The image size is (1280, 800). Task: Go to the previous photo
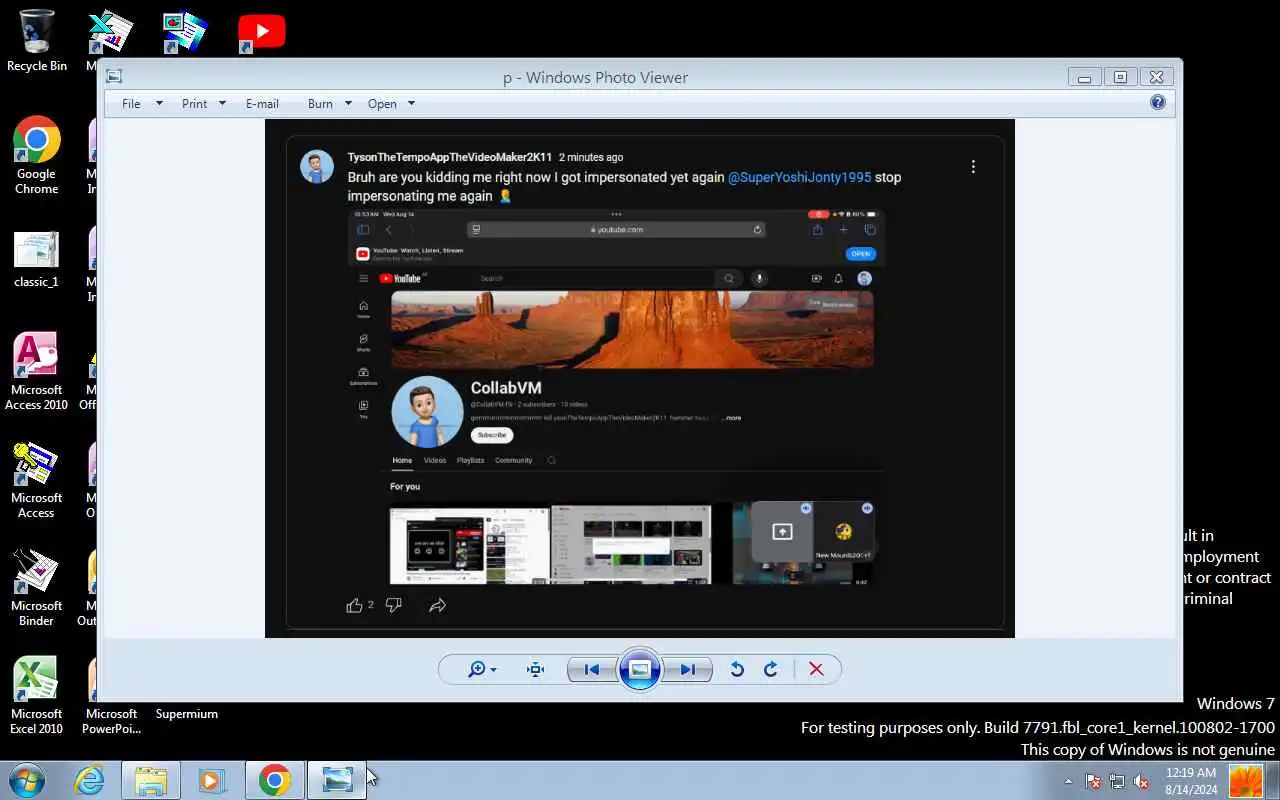coord(591,669)
